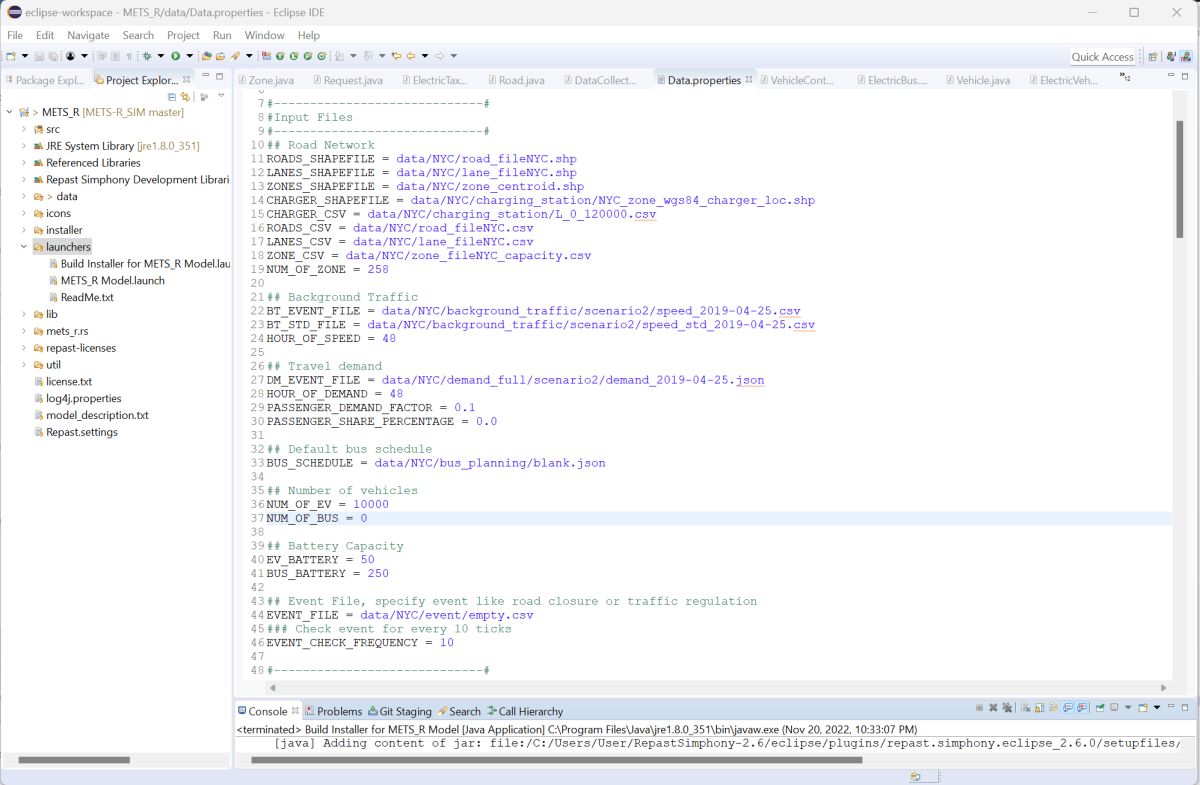The height and width of the screenshot is (785, 1200).
Task: Expand the JRE System Library node
Action: pos(24,146)
